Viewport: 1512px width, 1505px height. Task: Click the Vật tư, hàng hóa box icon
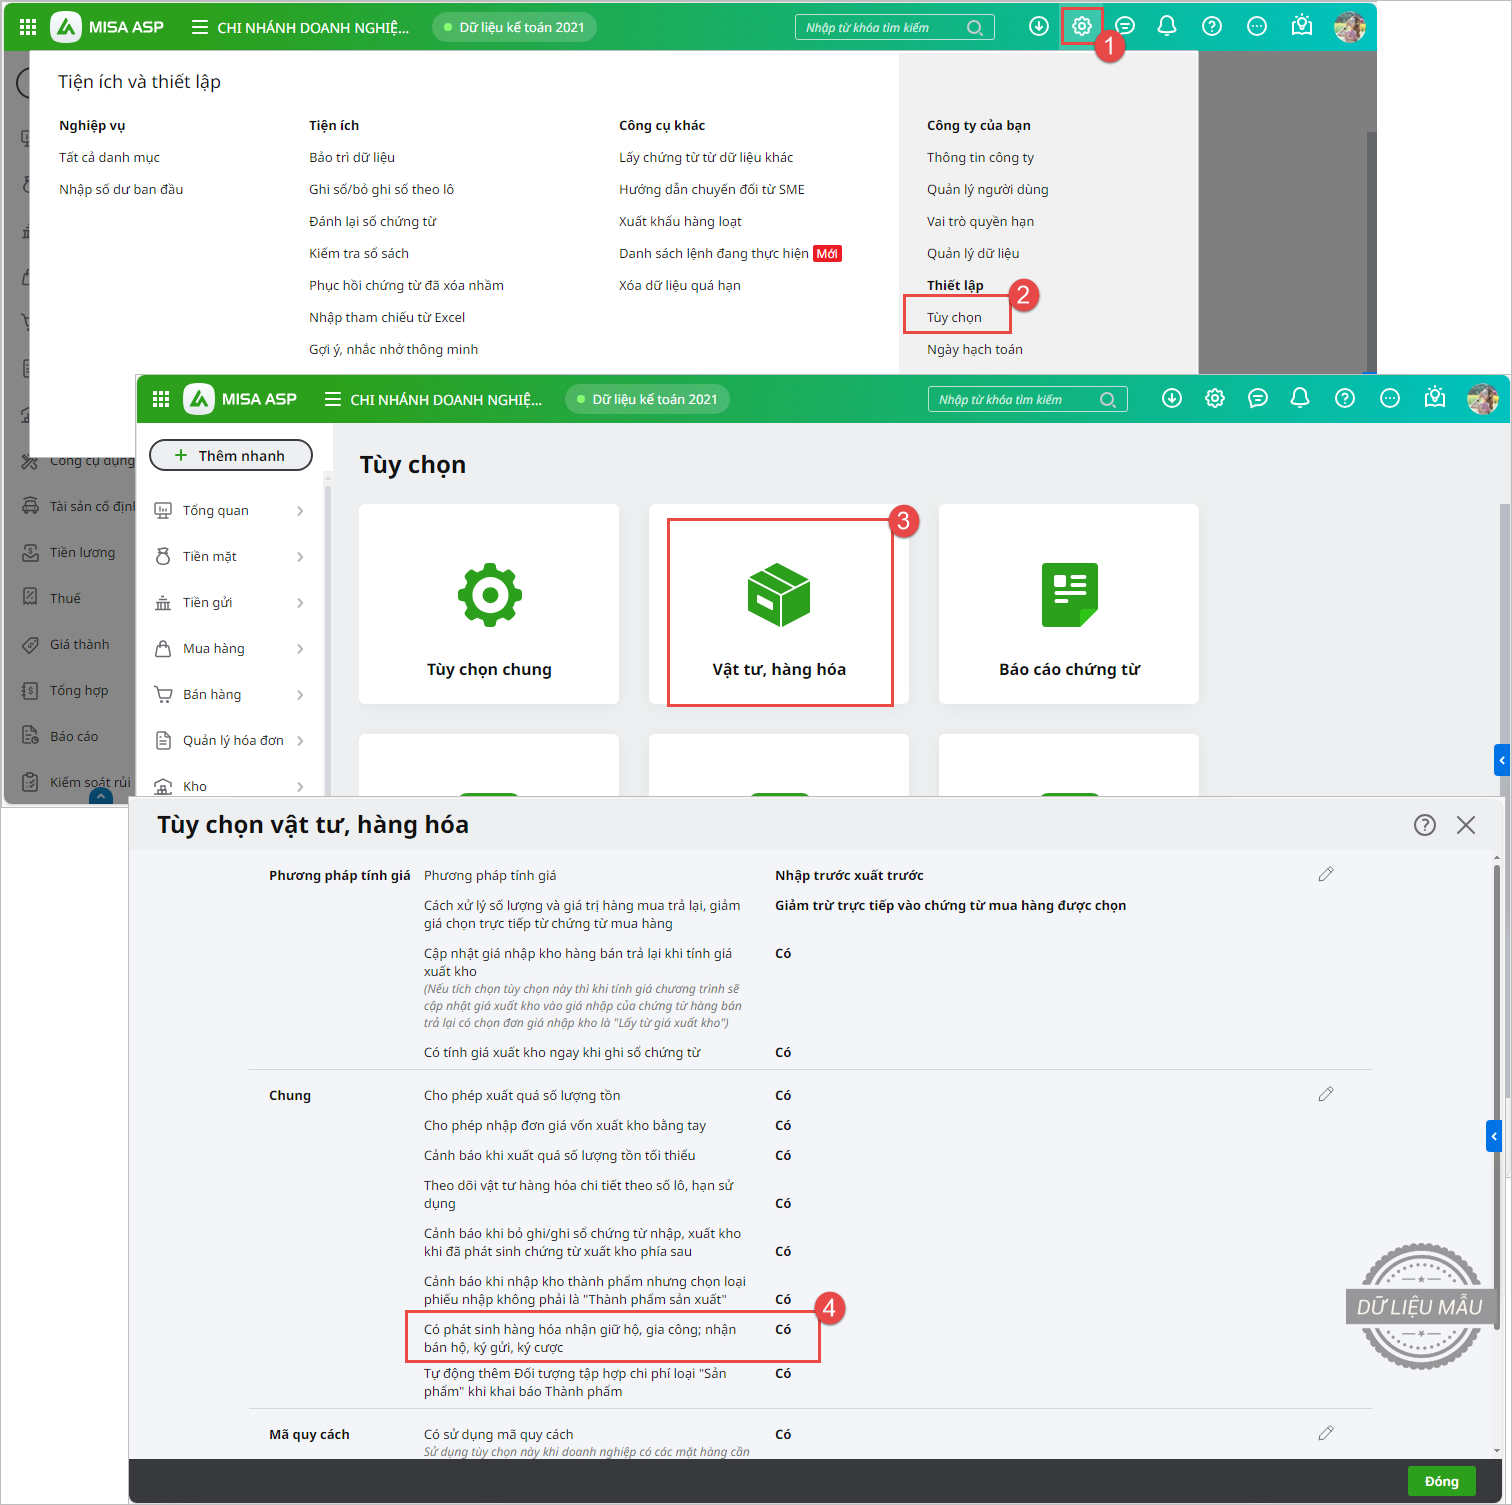(779, 596)
